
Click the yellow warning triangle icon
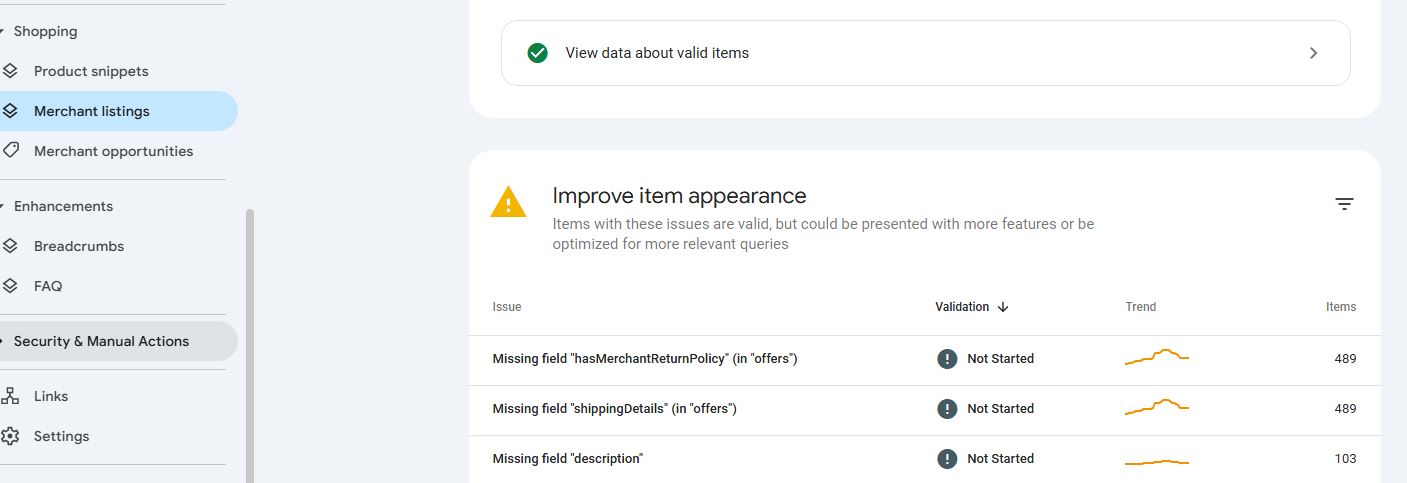coord(508,203)
